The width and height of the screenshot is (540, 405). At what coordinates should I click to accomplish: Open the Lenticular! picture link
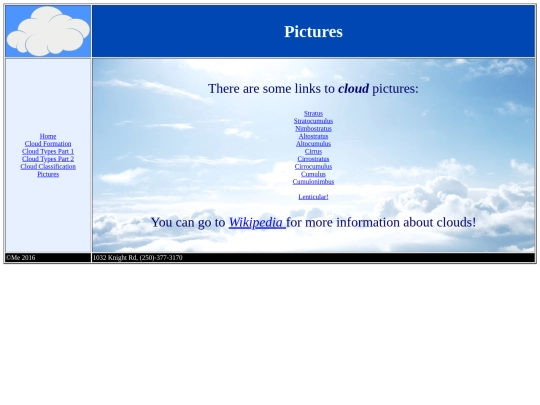[x=313, y=197]
